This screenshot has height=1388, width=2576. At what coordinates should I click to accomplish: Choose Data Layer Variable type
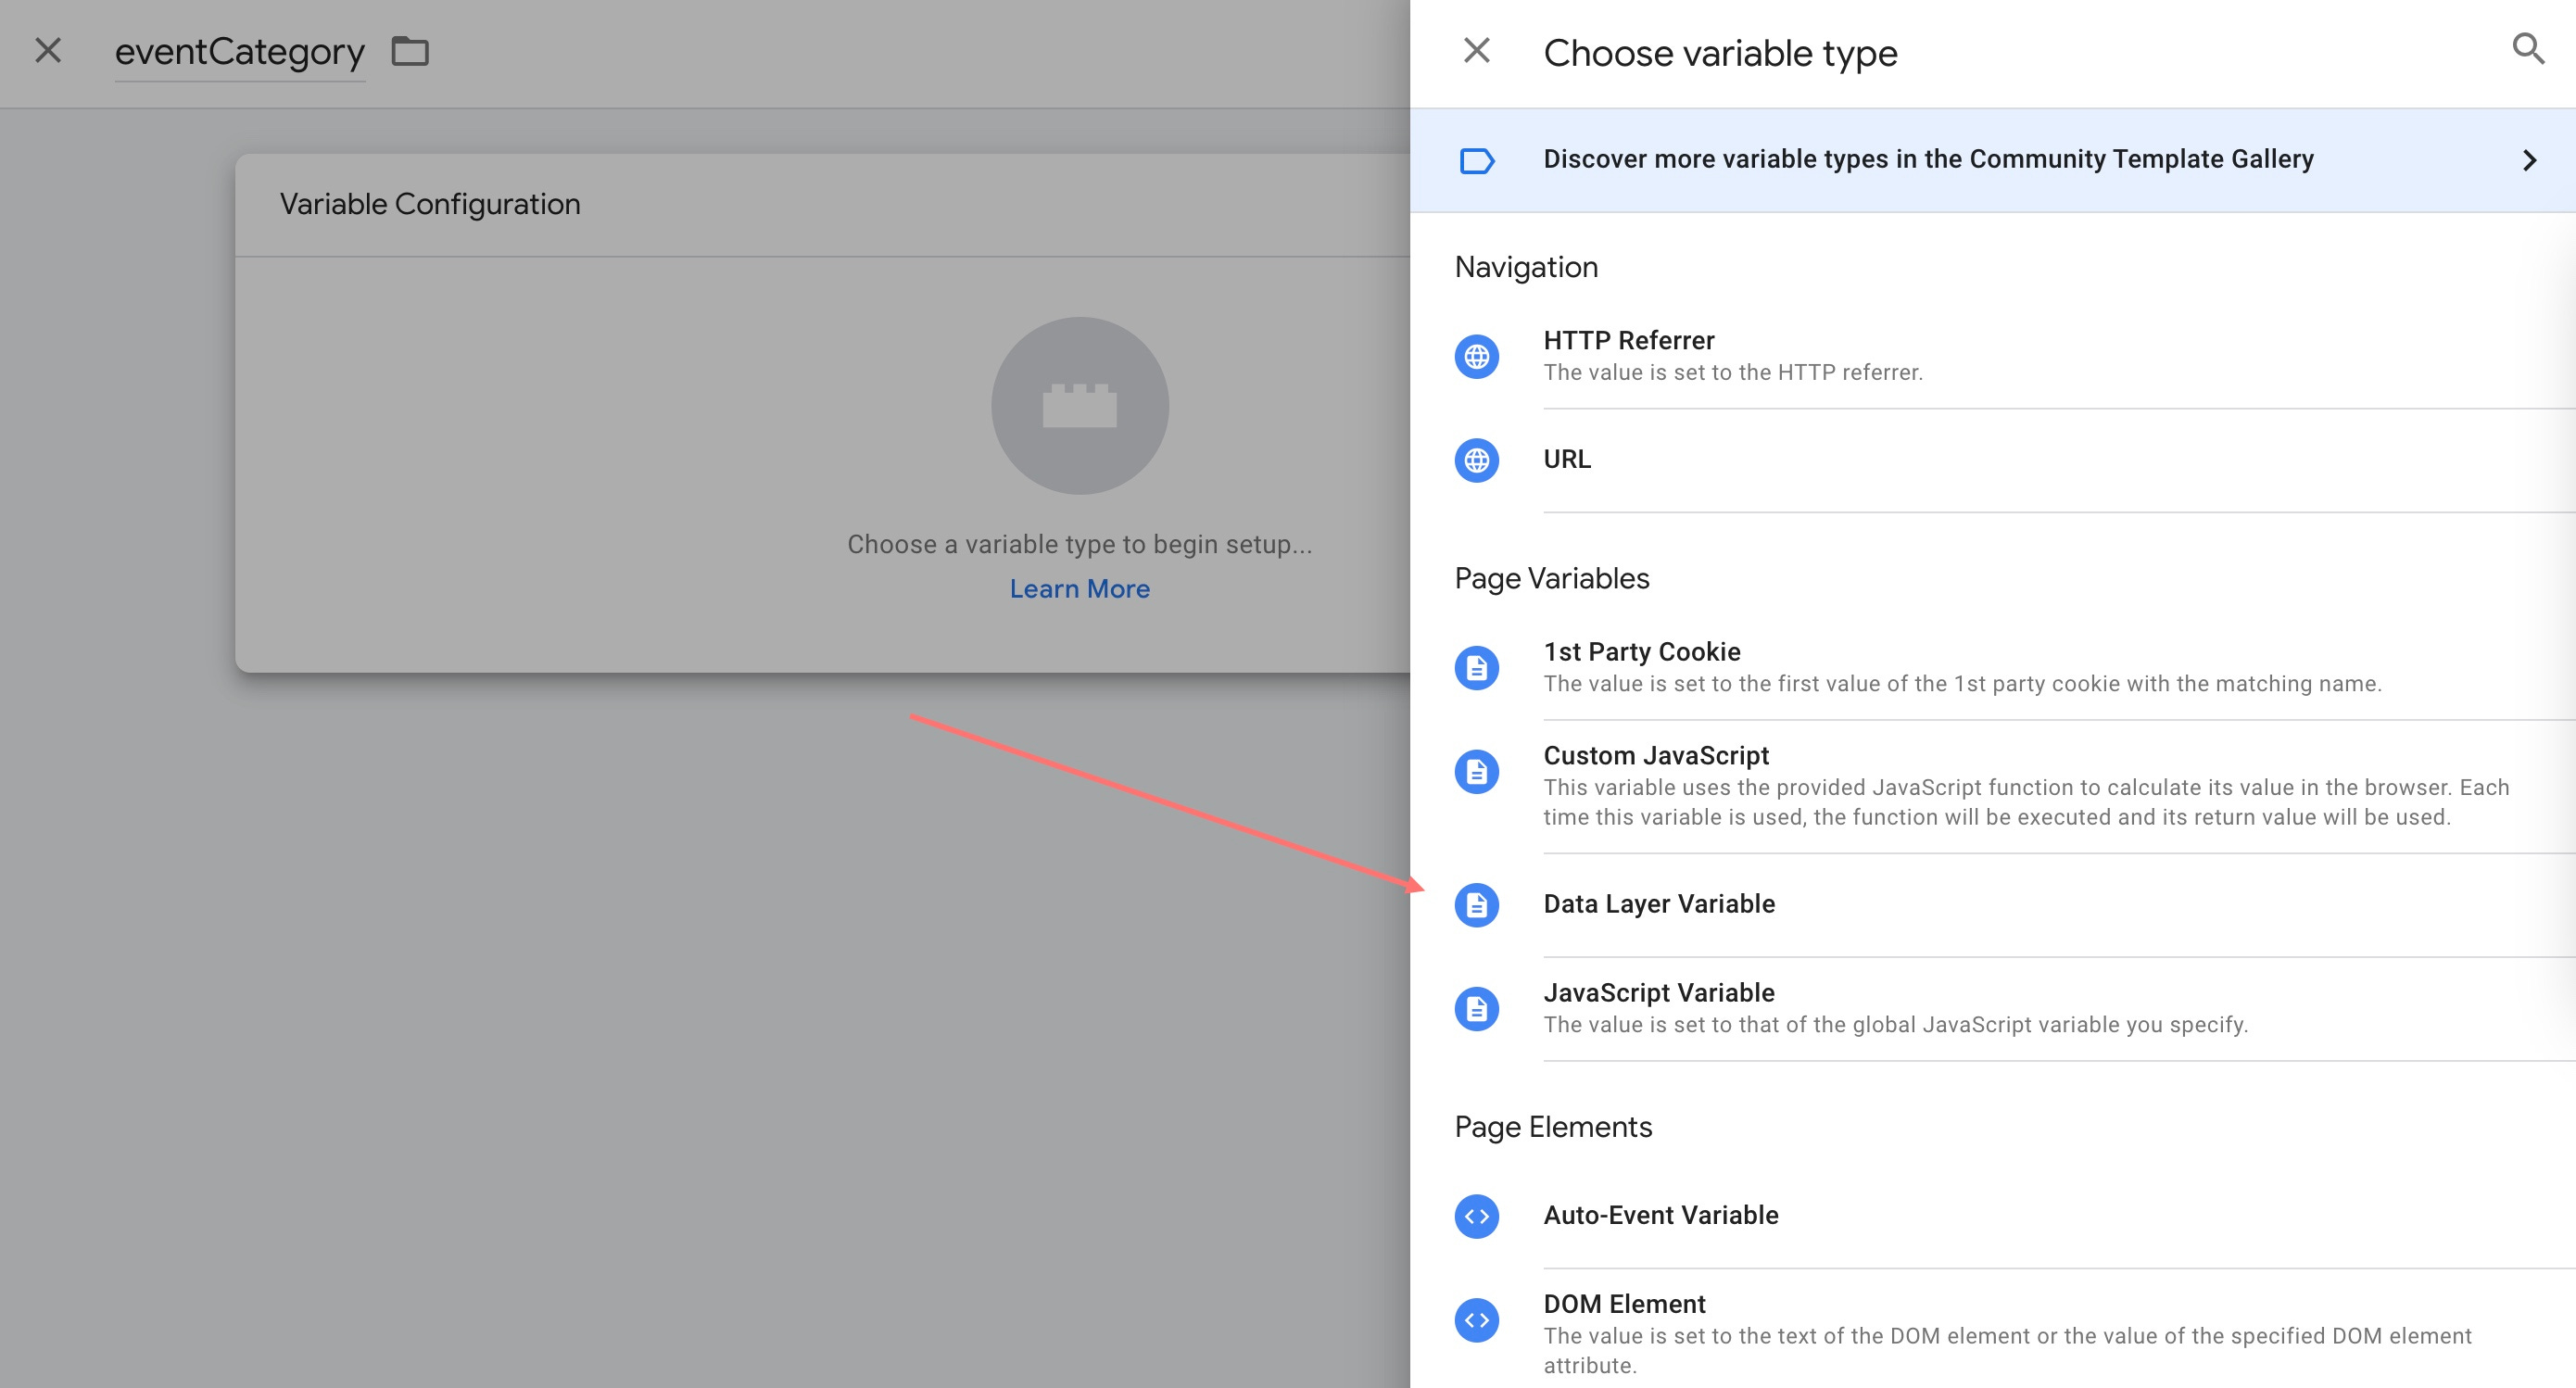point(1992,905)
